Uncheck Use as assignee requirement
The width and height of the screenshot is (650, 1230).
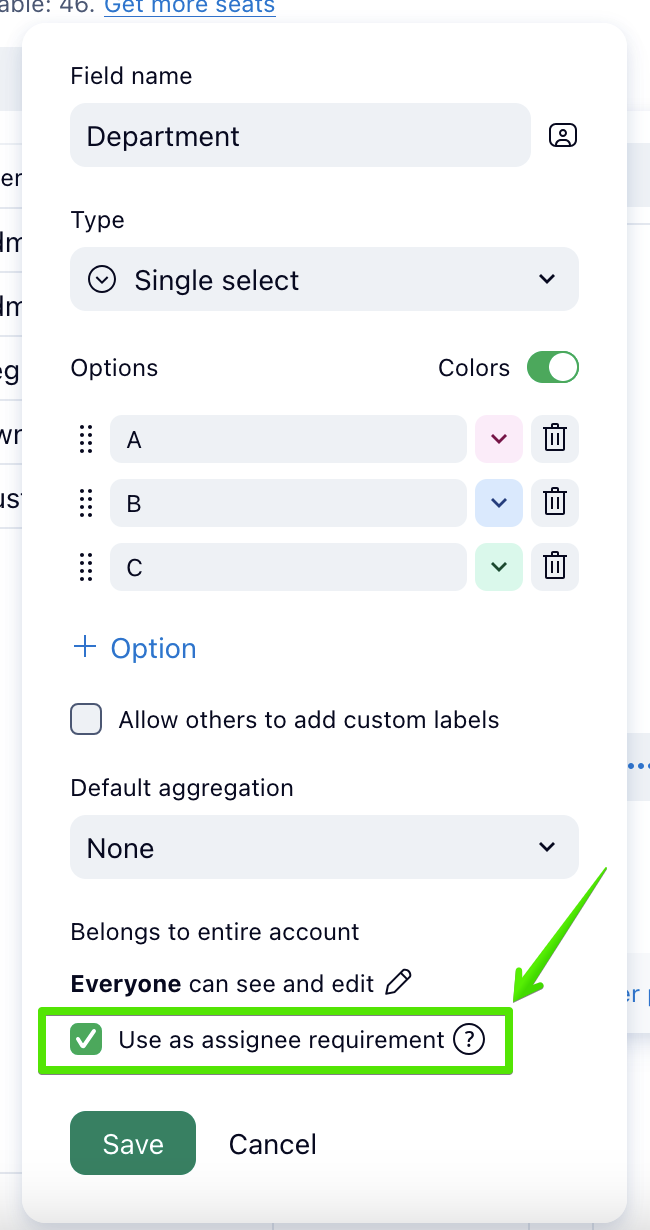pyautogui.click(x=87, y=1040)
